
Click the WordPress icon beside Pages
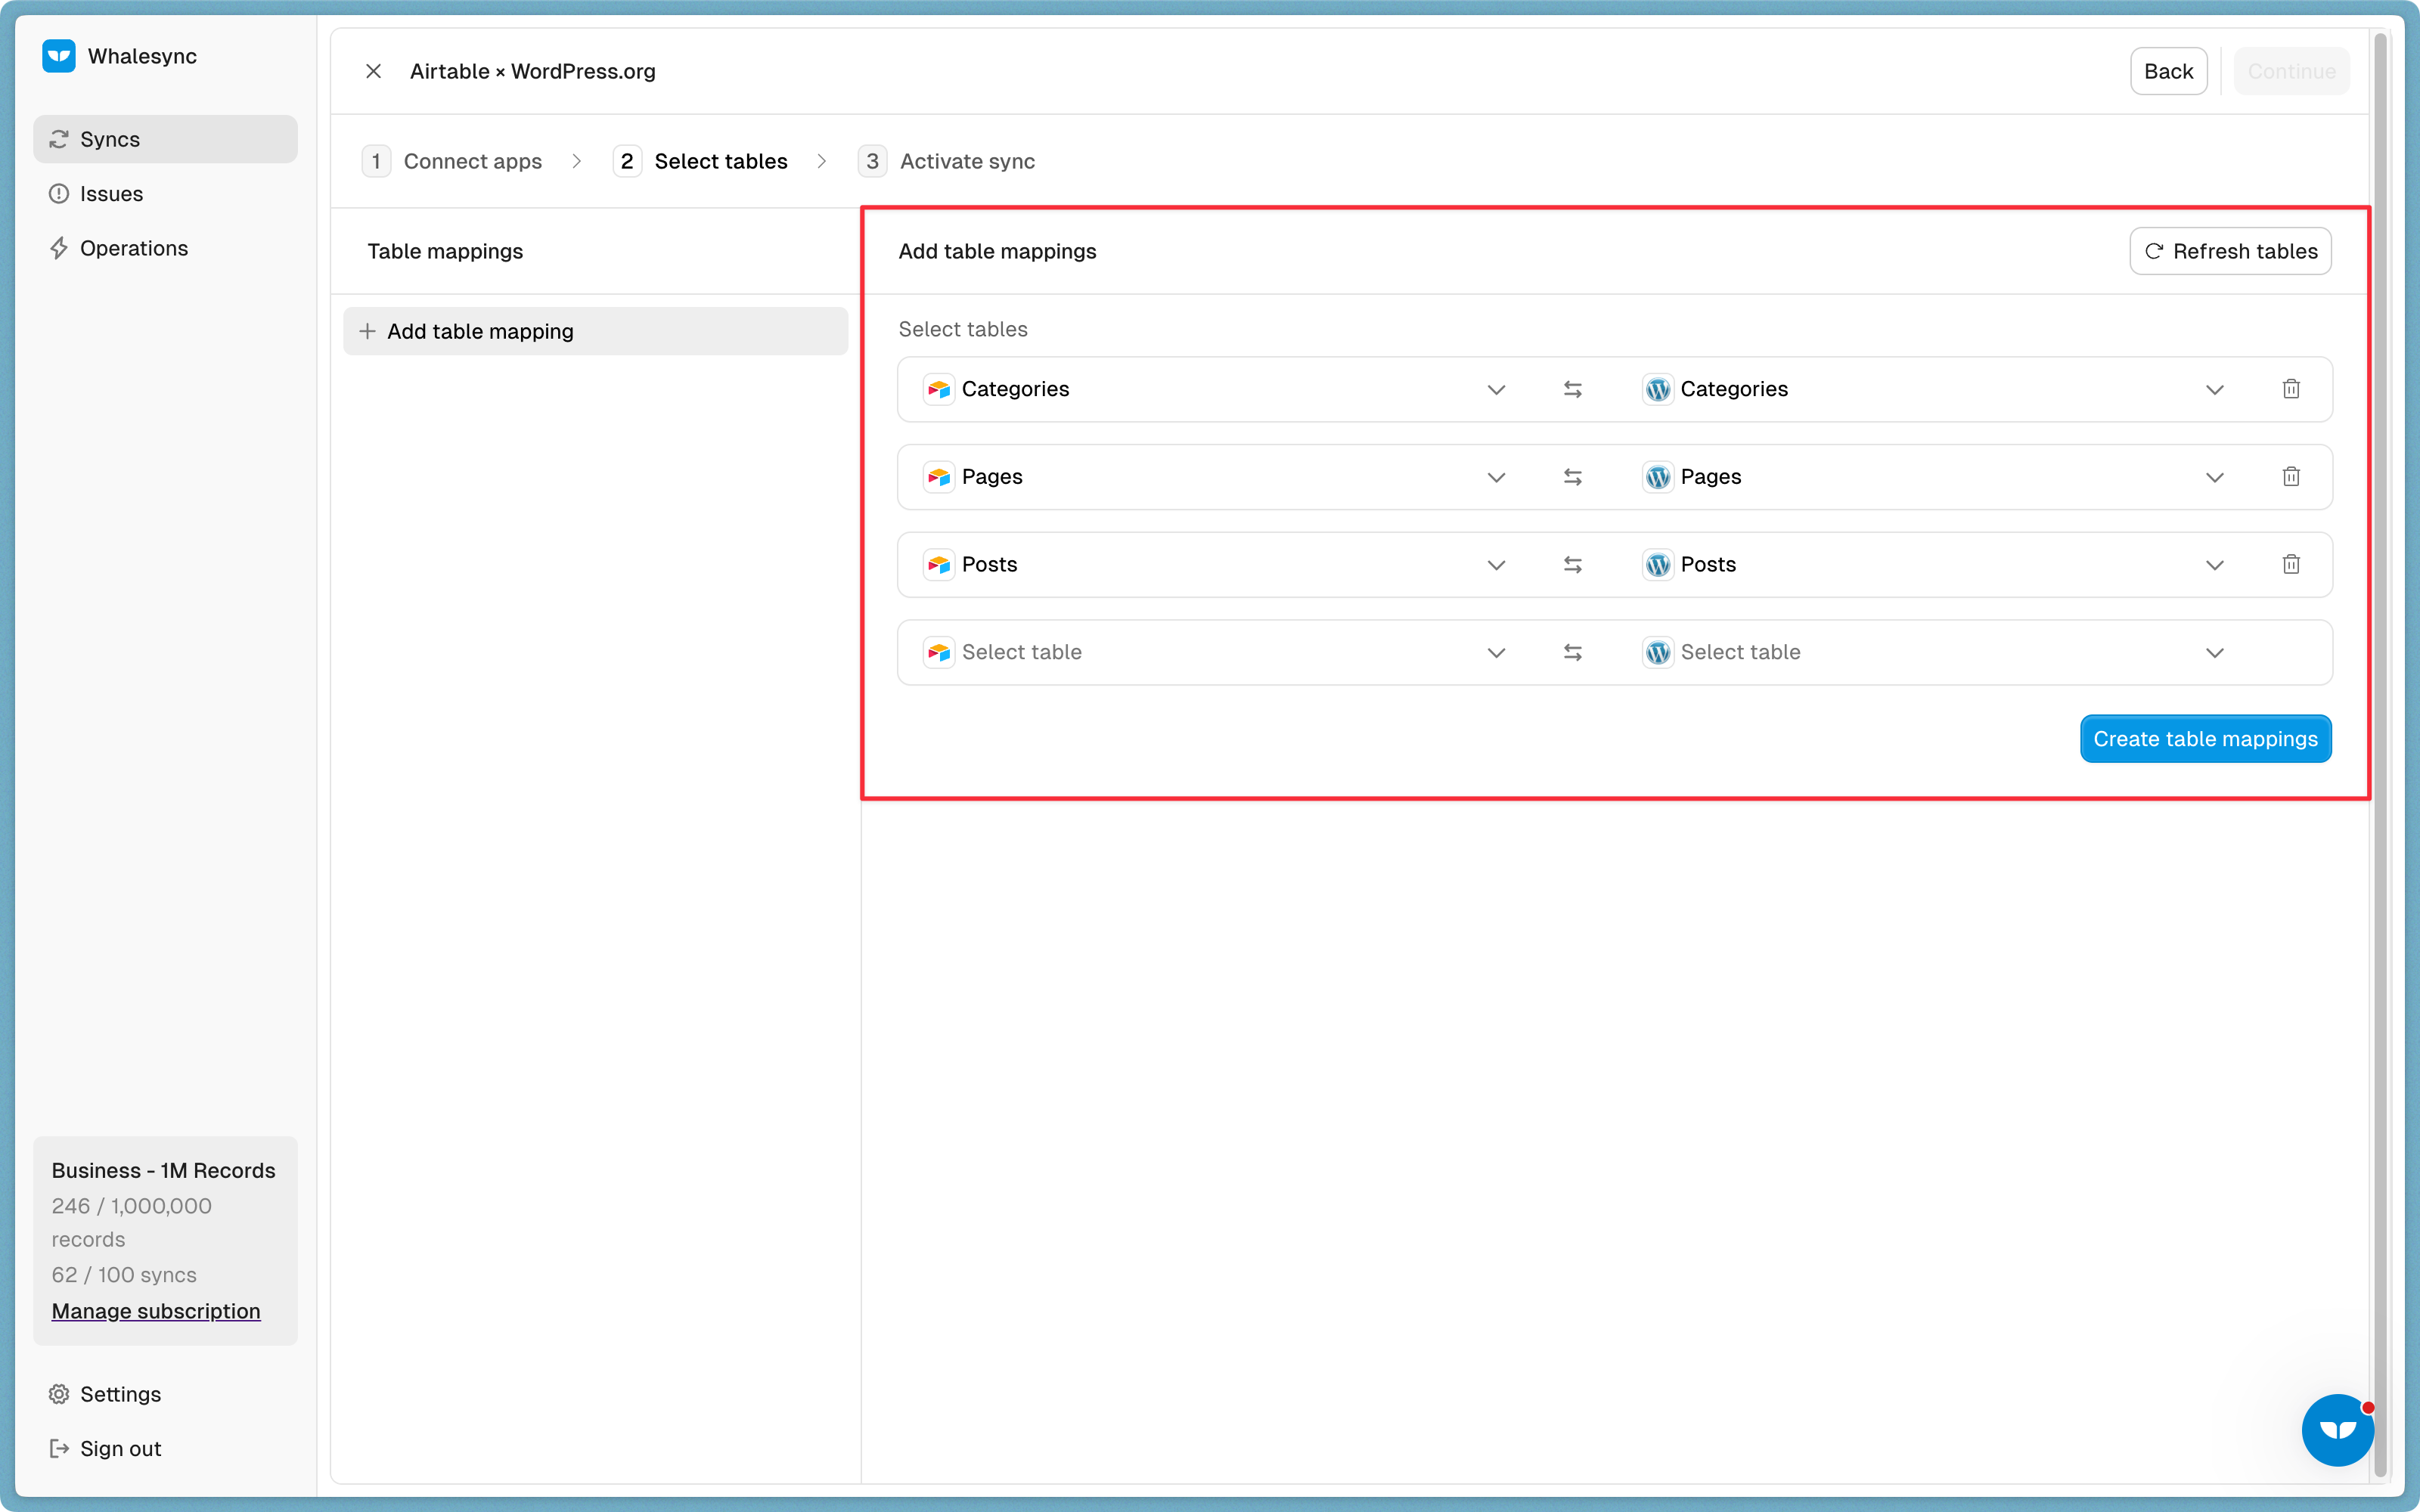pos(1657,477)
